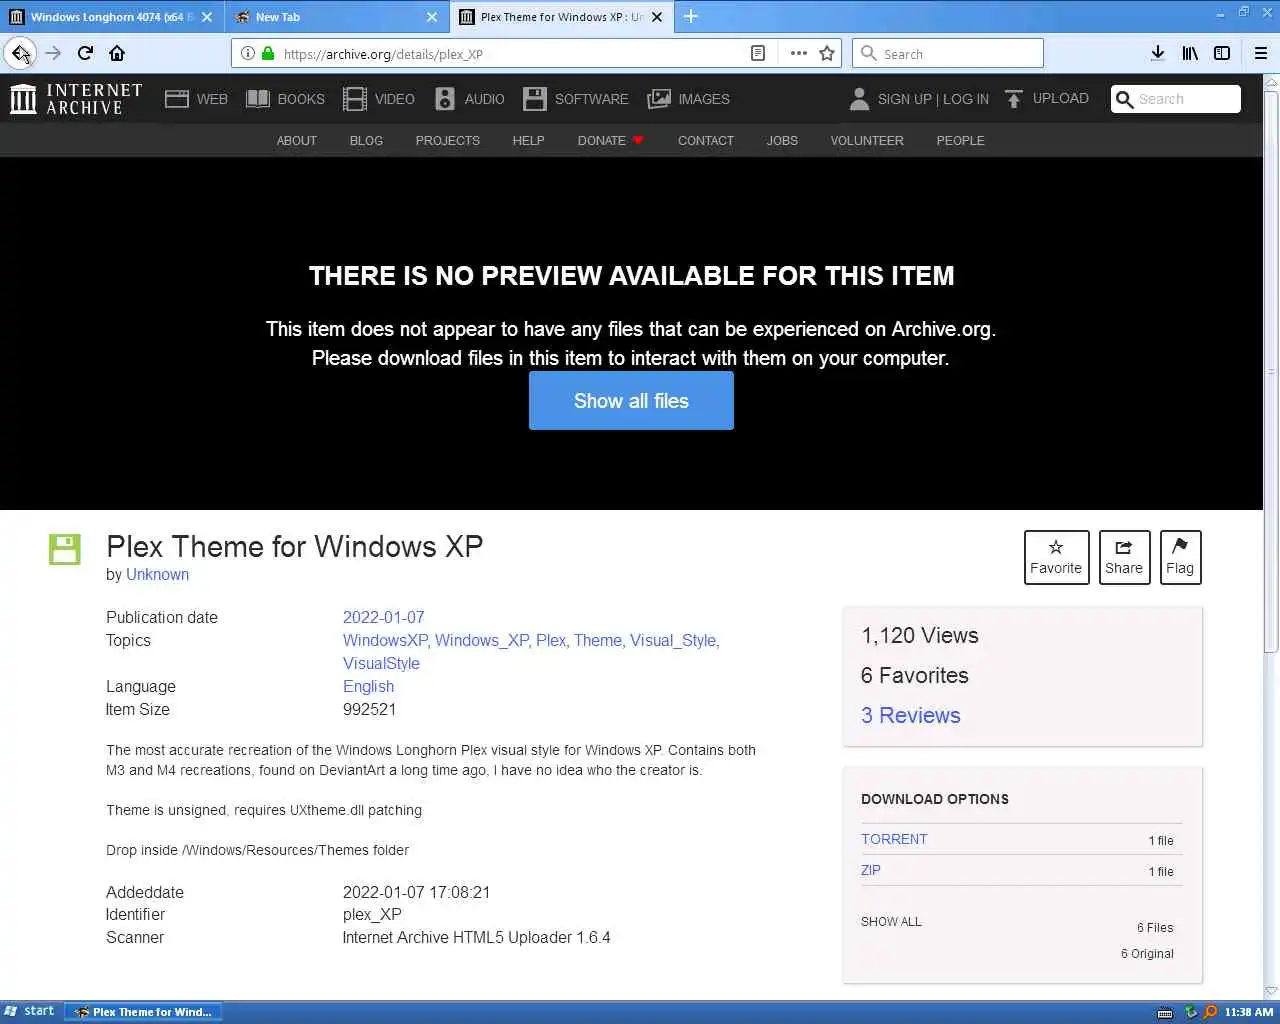
Task: Favorite this item with the star button
Action: click(1056, 557)
